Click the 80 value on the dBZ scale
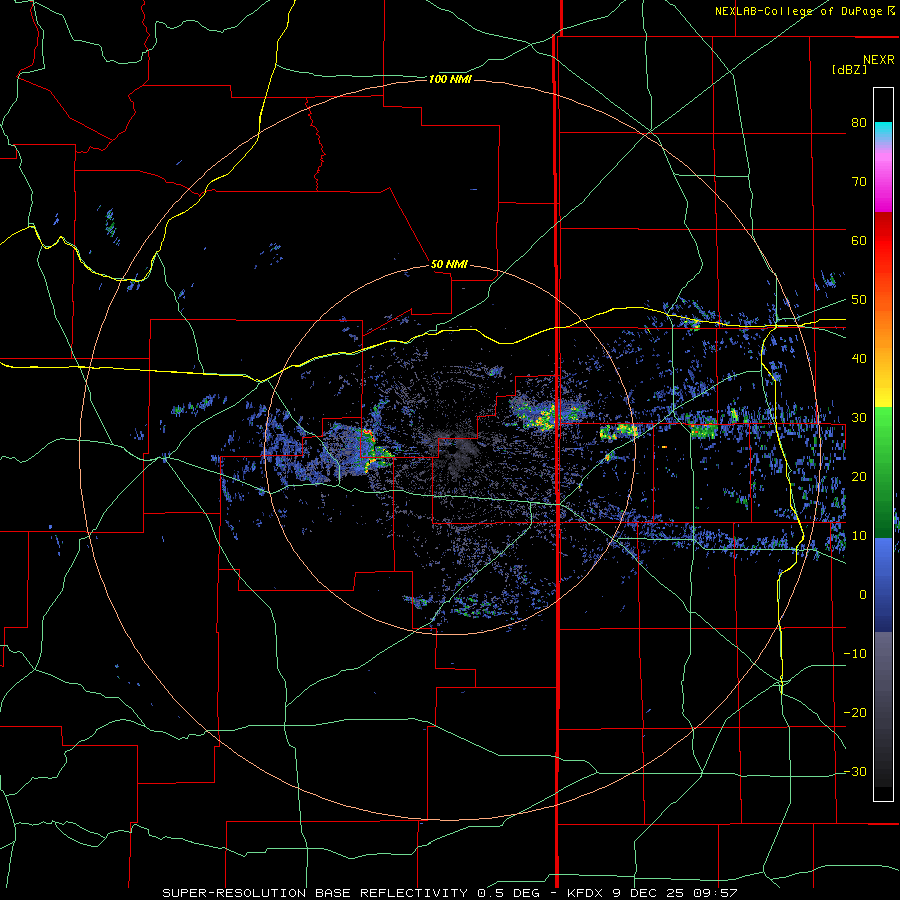The image size is (900, 900). click(859, 123)
